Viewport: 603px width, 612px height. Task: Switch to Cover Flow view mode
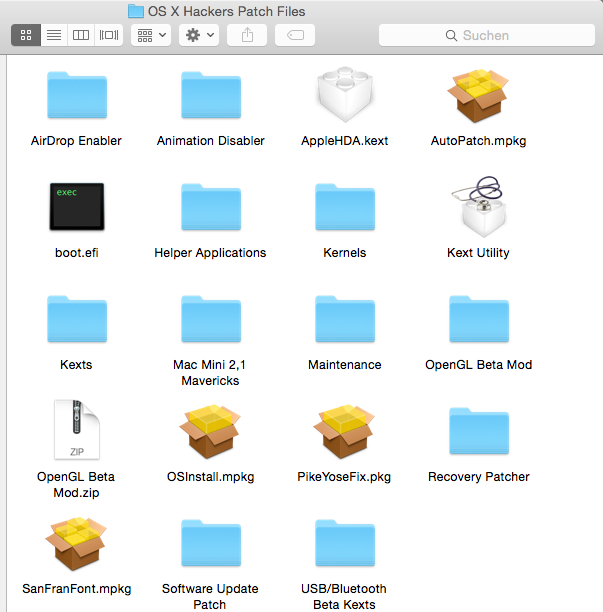click(109, 35)
